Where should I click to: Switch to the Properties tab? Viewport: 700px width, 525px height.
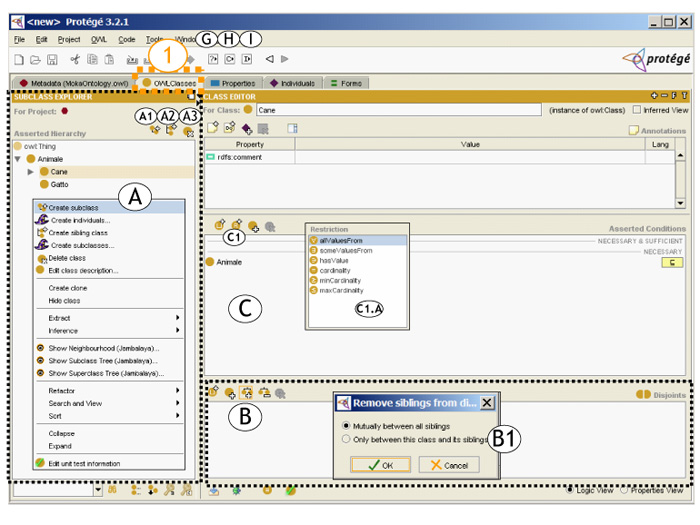(233, 83)
